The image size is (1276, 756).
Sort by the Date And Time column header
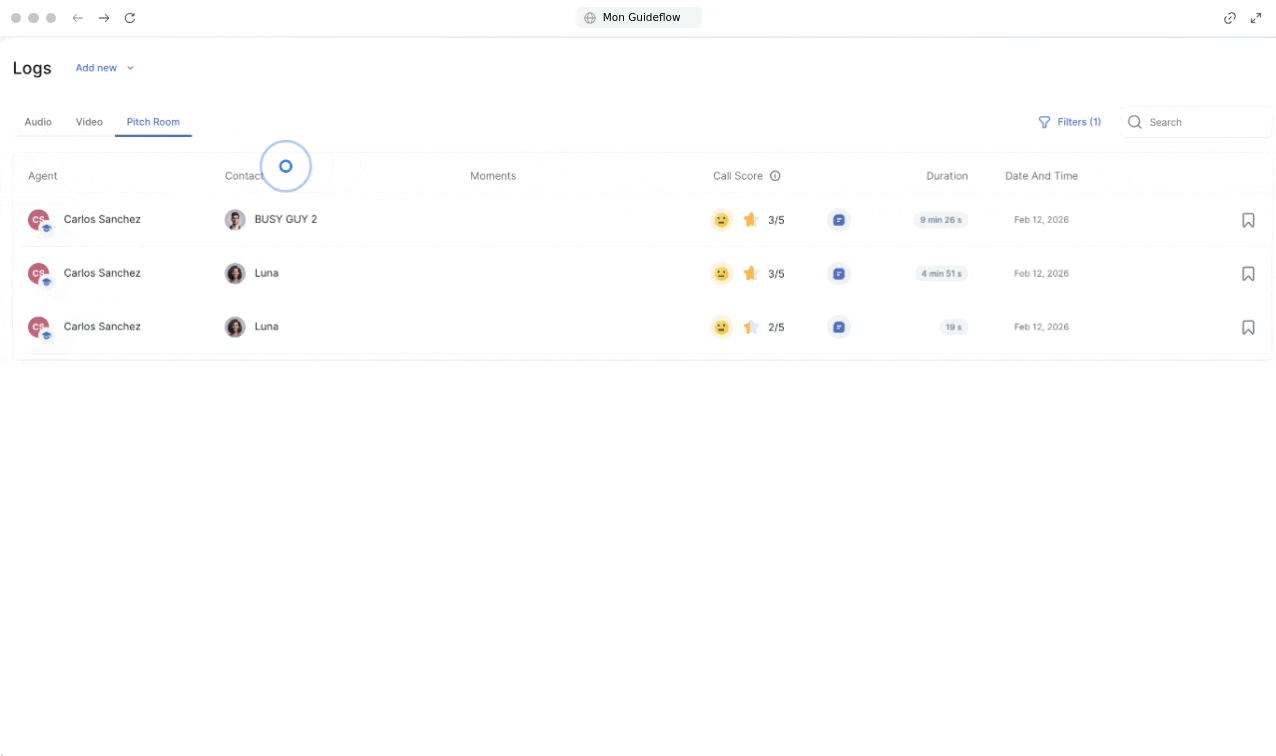(x=1041, y=176)
